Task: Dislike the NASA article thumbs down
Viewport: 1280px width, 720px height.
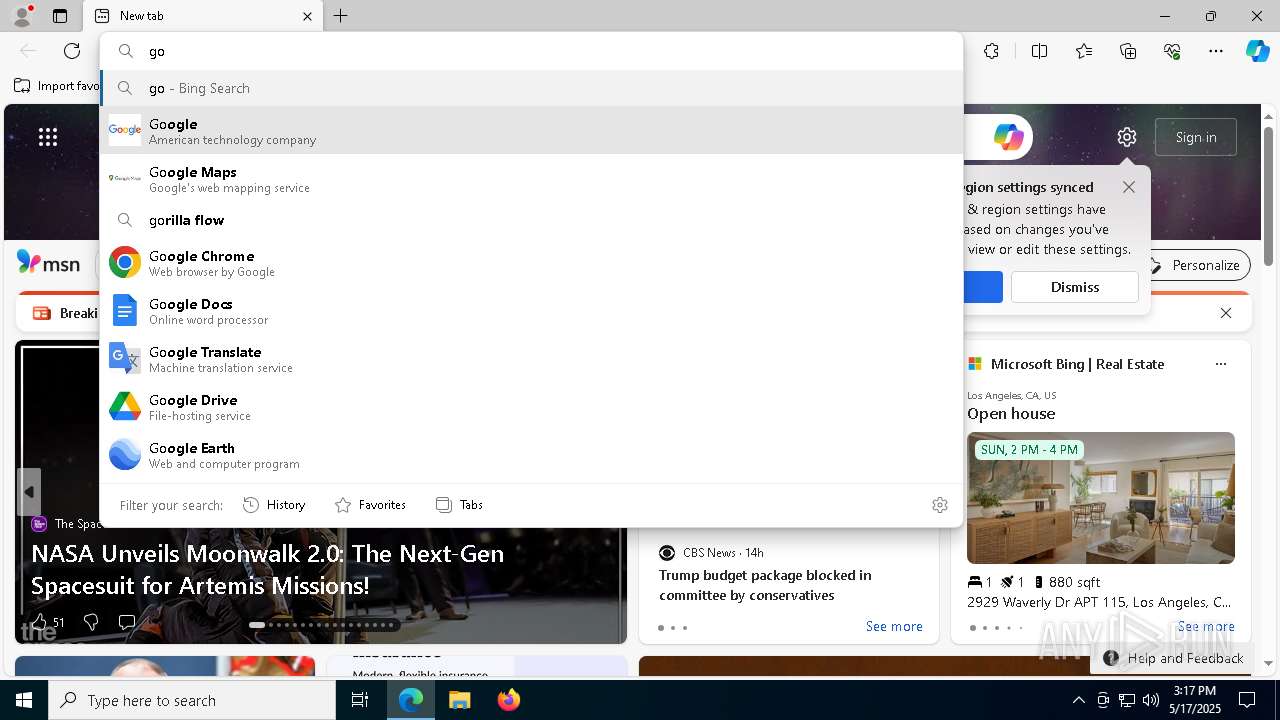Action: point(91,622)
